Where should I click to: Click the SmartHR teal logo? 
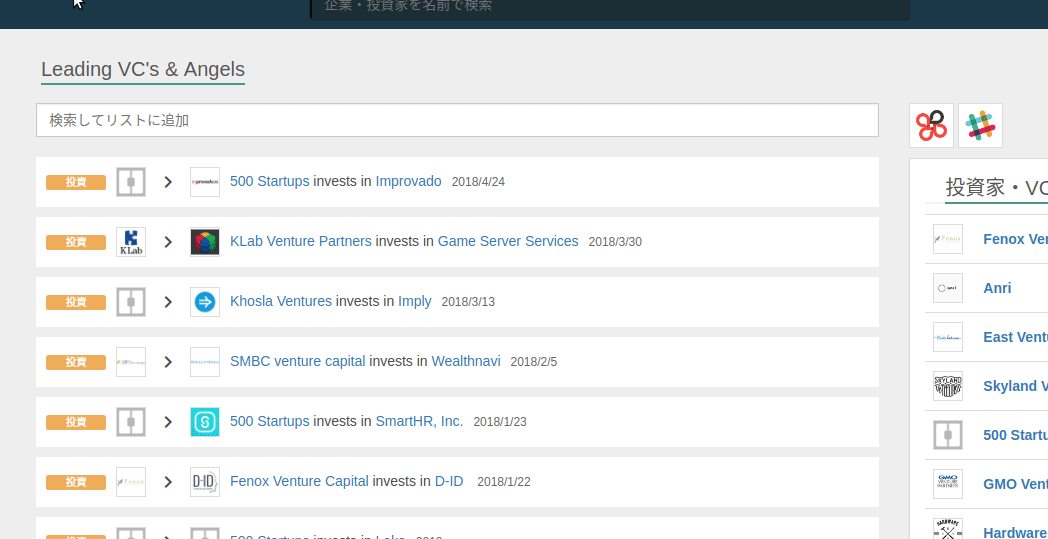click(x=205, y=422)
